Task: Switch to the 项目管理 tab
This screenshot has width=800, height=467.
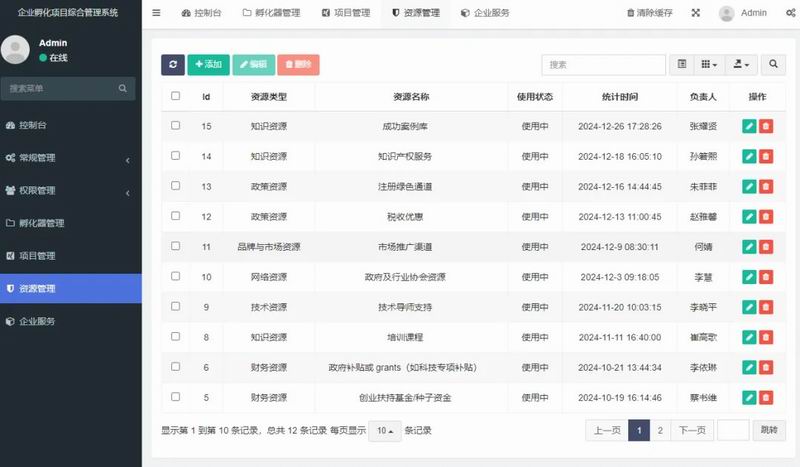Action: 346,13
